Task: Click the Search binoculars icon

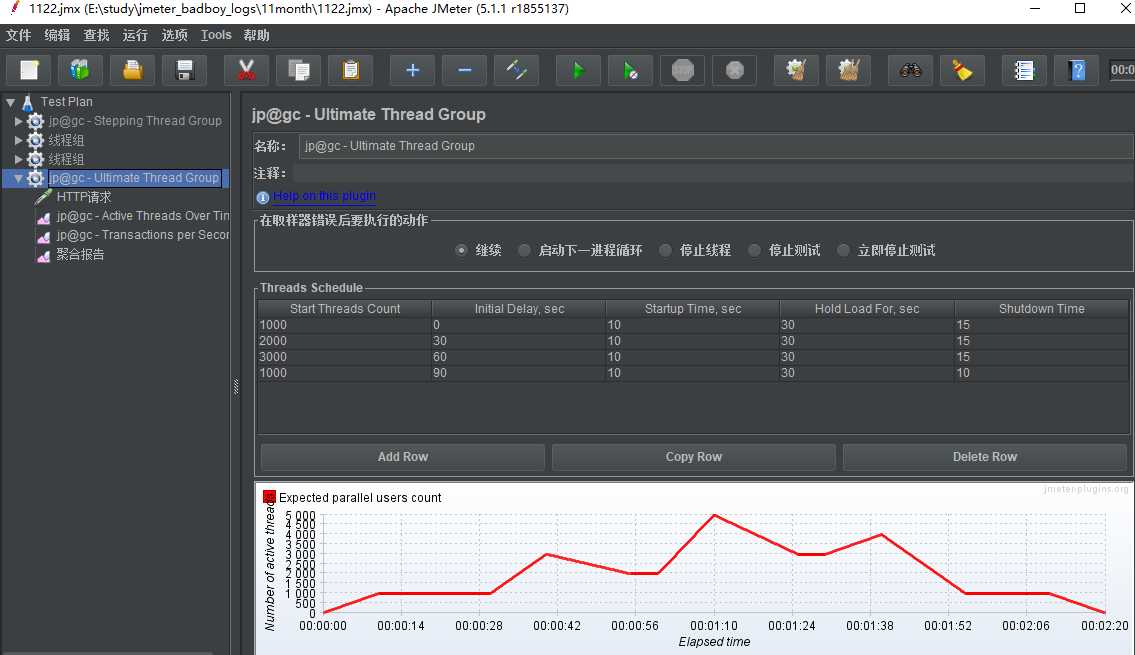Action: pyautogui.click(x=910, y=70)
